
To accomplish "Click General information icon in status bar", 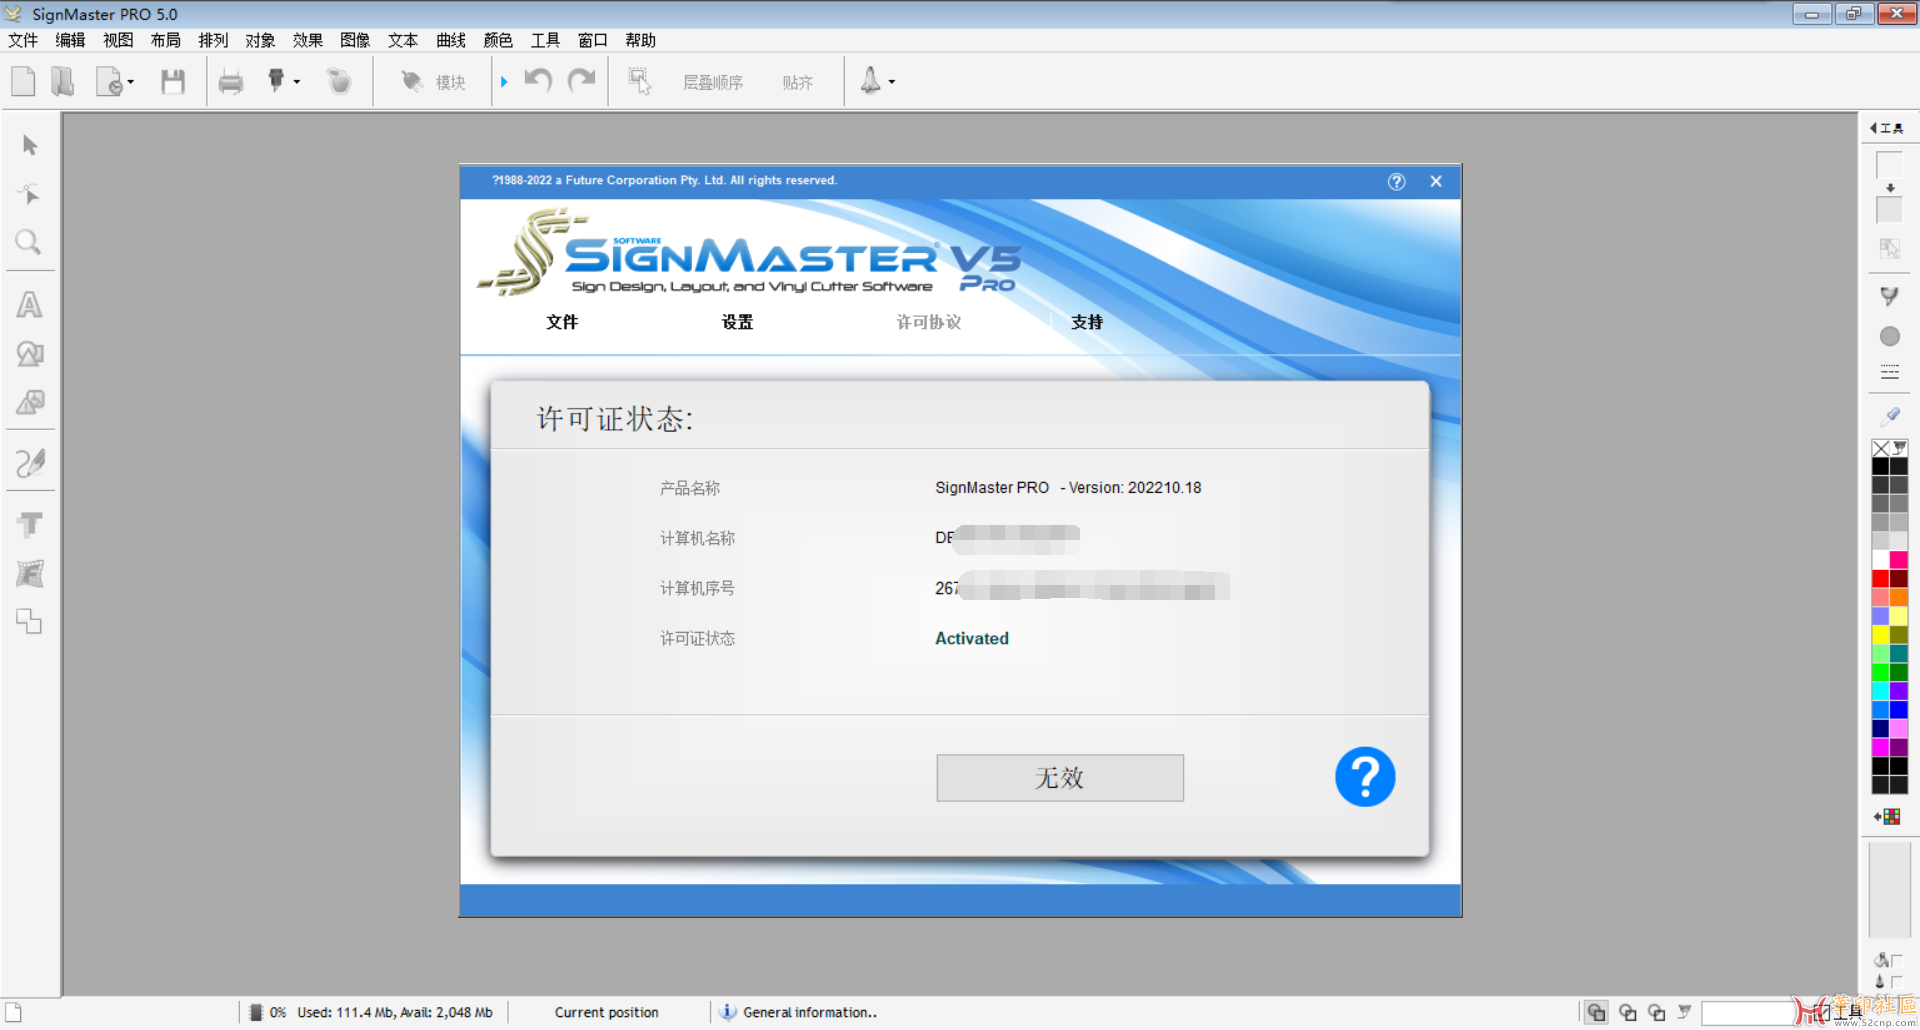I will (x=728, y=1012).
